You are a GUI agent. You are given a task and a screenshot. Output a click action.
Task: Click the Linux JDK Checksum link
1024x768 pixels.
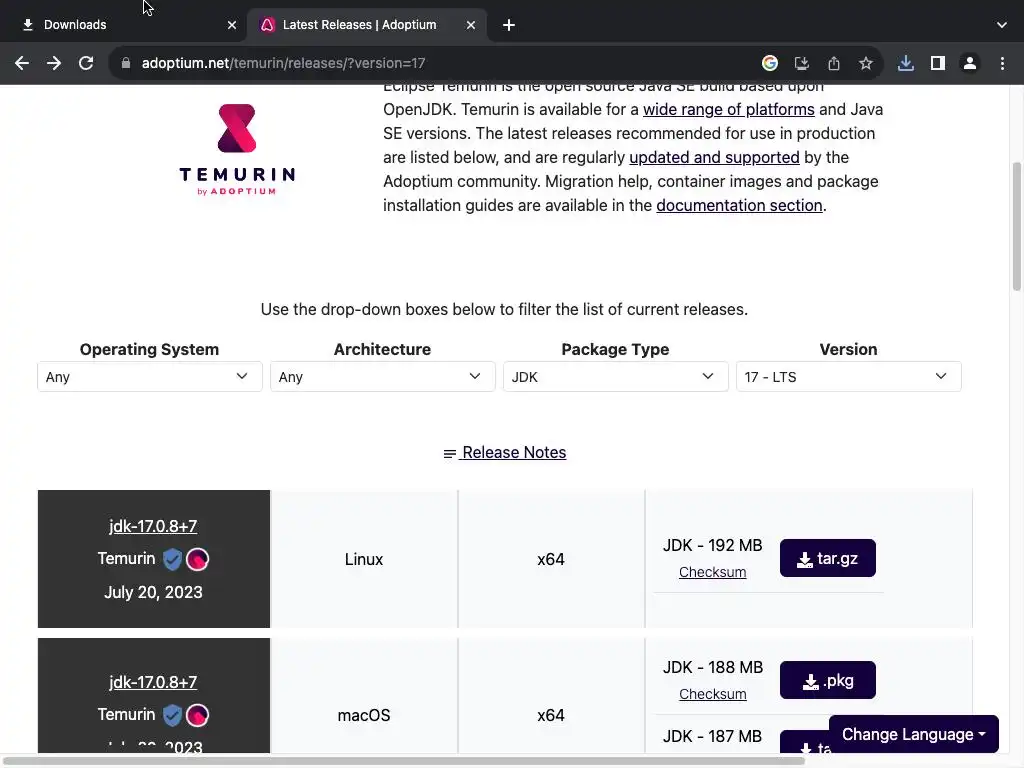[x=712, y=572]
